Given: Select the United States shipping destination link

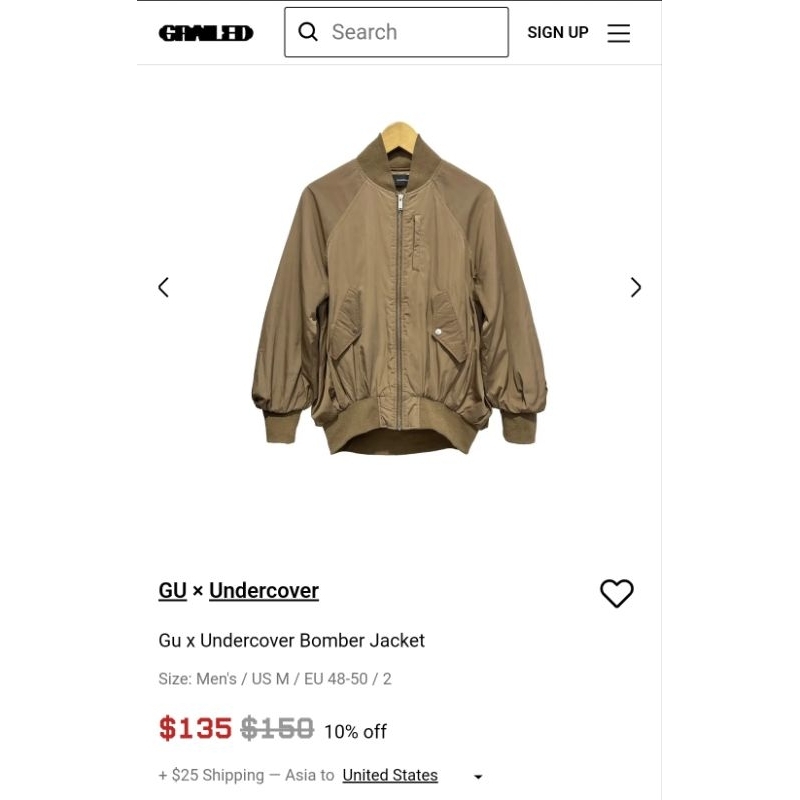Looking at the screenshot, I should point(390,775).
